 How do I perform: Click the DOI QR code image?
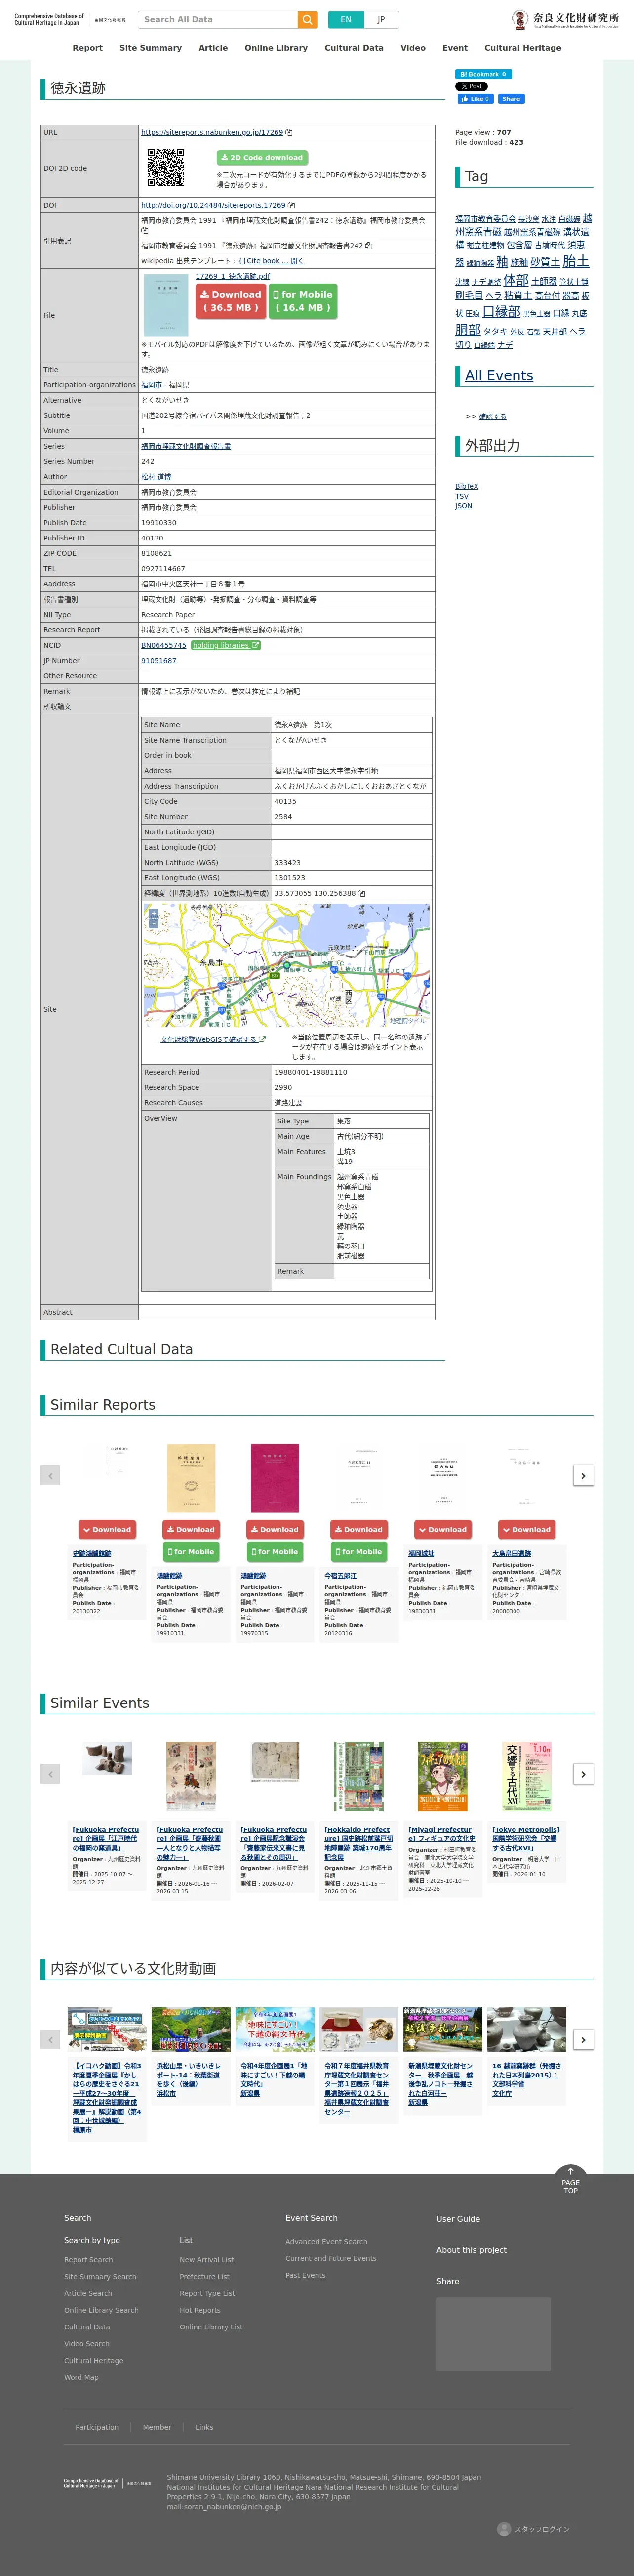[166, 168]
